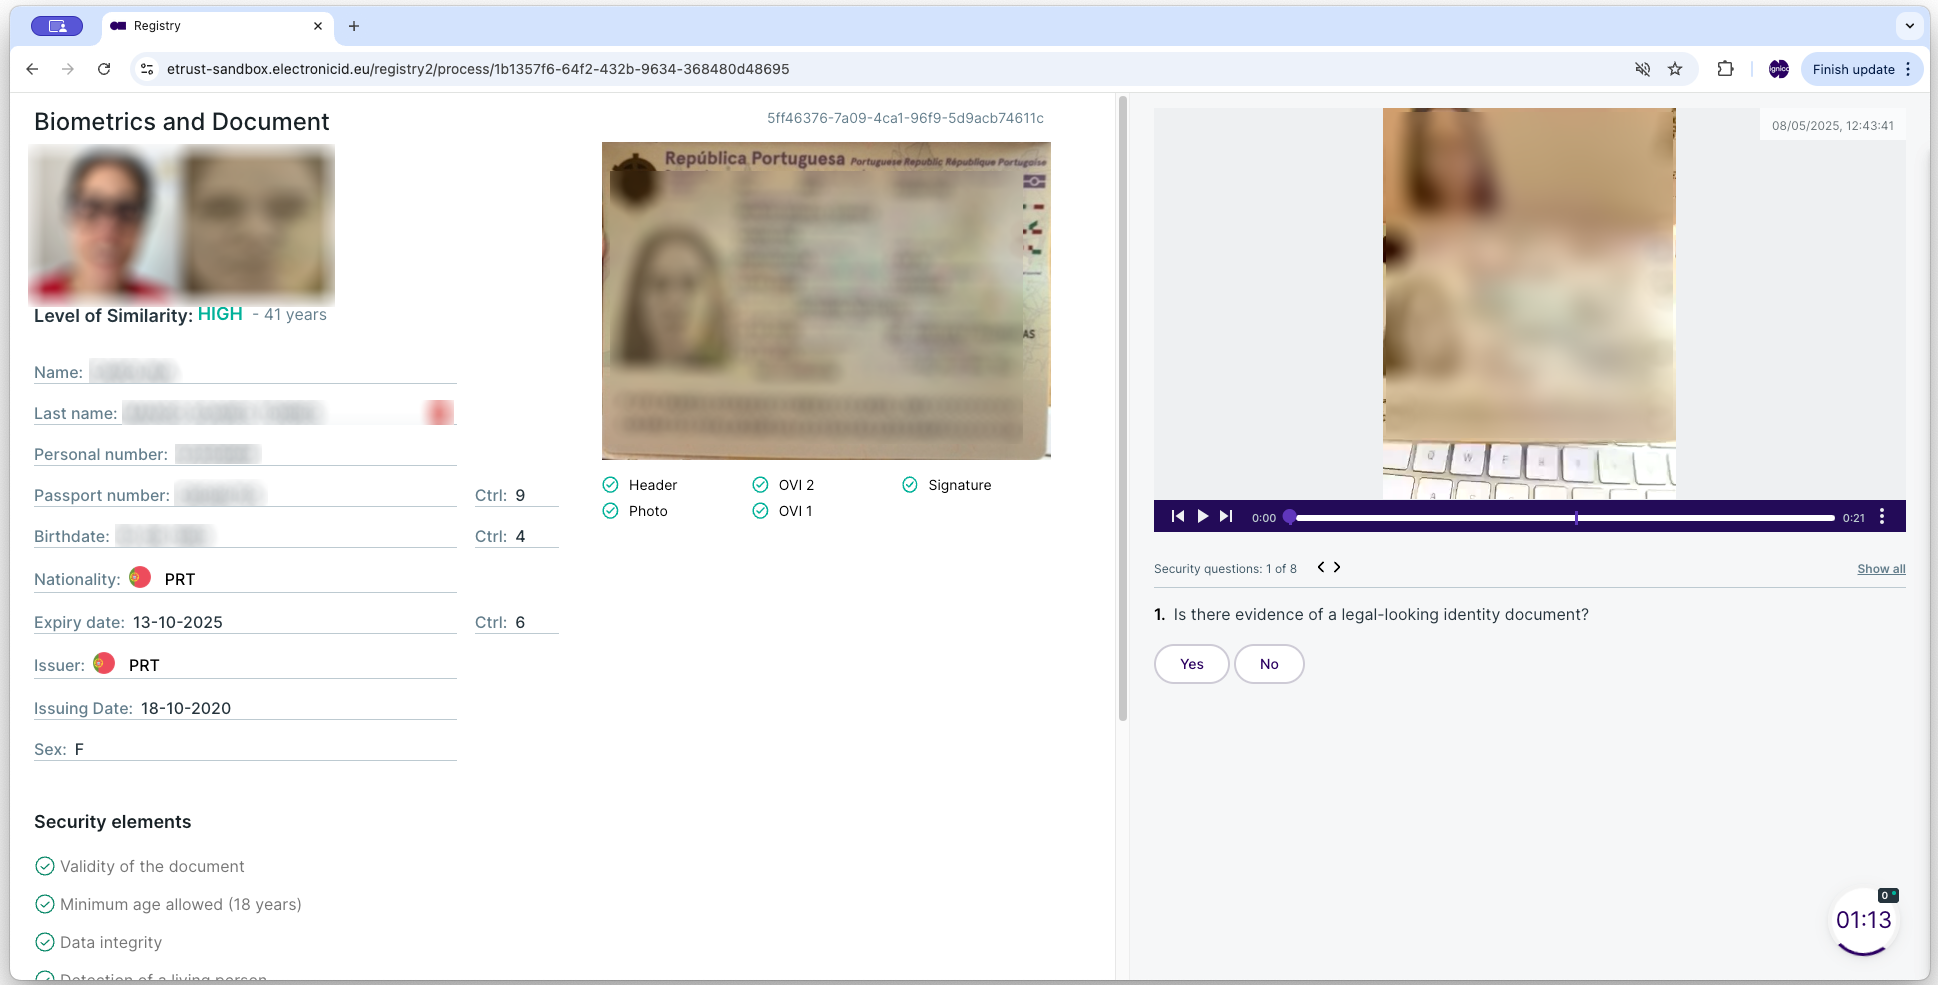Viewport: 1938px width, 985px height.
Task: Skip to next in video player
Action: coord(1226,516)
